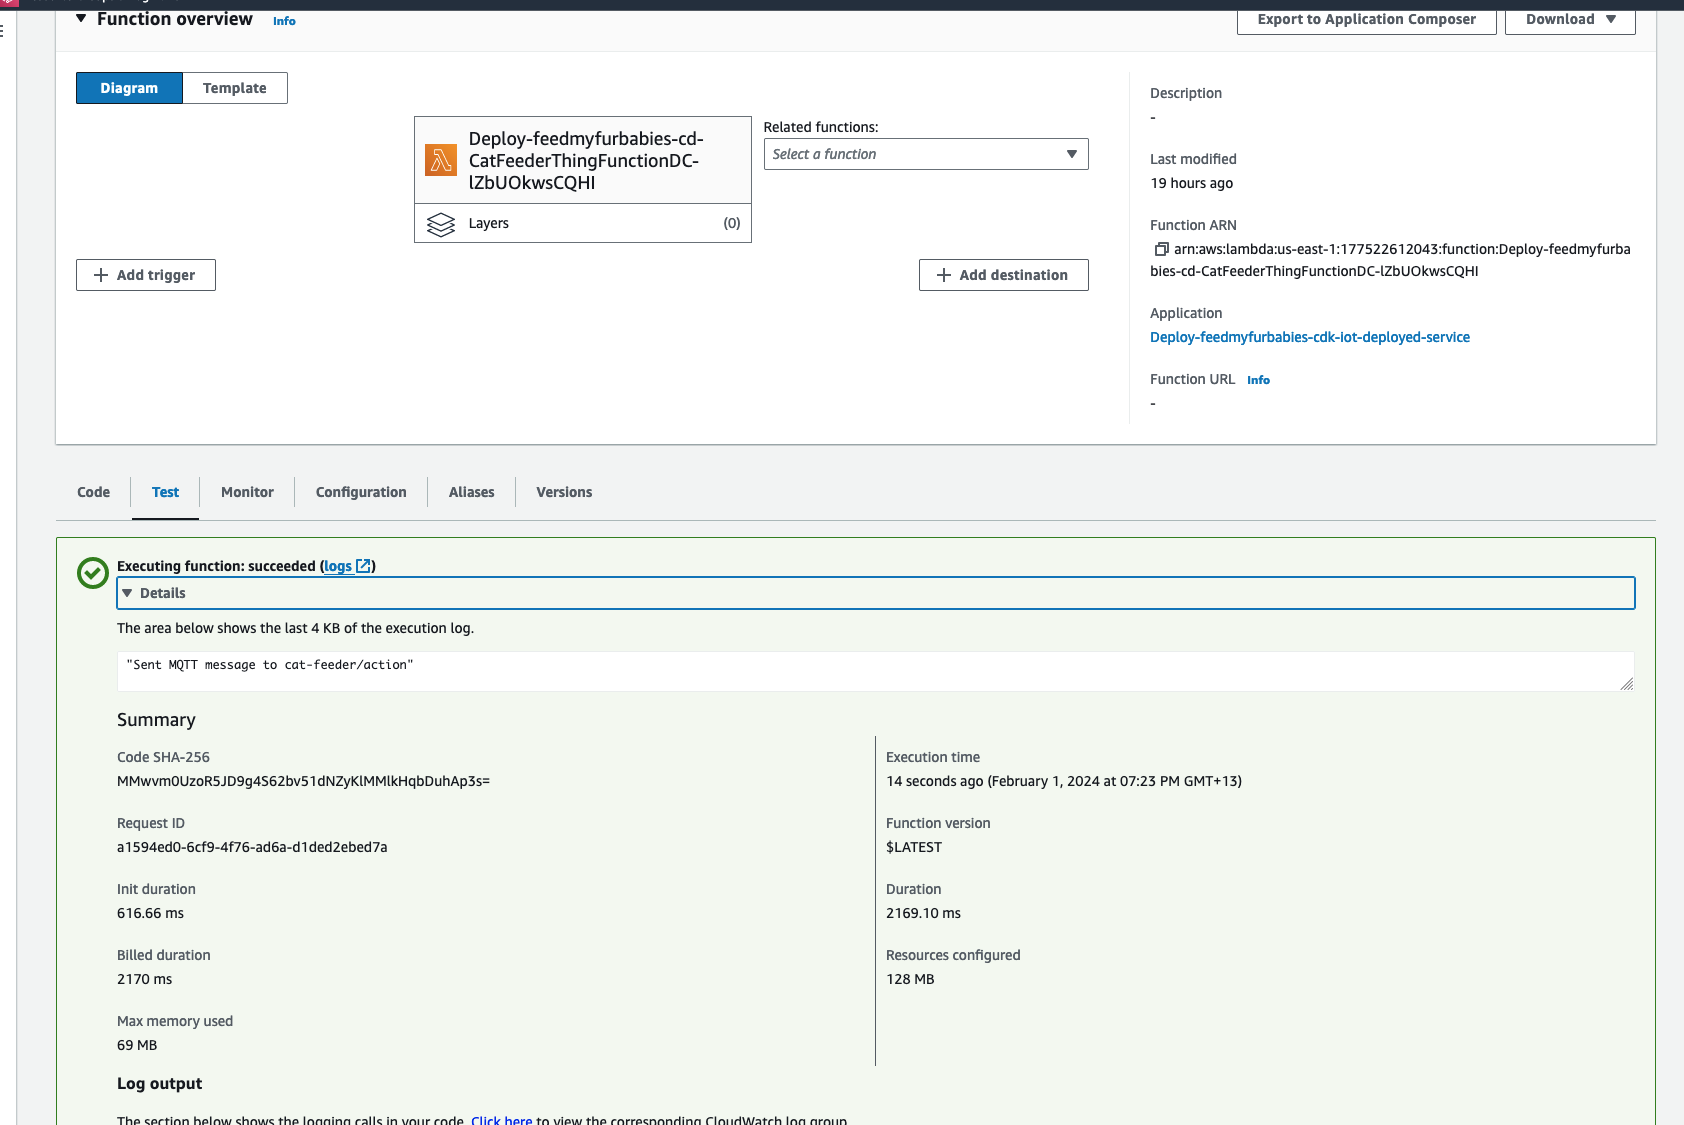Copy the Function ARN with copy icon

coord(1161,249)
